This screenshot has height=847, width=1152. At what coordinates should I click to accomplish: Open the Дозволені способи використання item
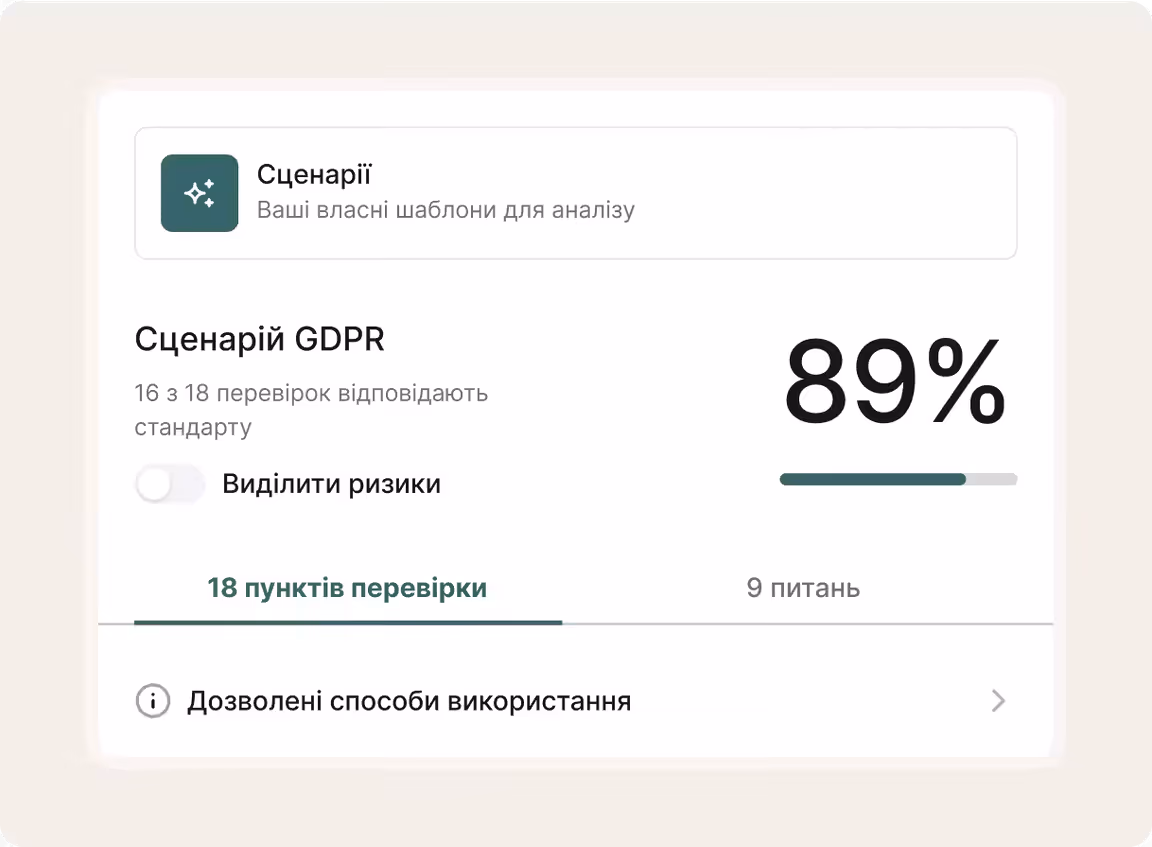point(408,701)
